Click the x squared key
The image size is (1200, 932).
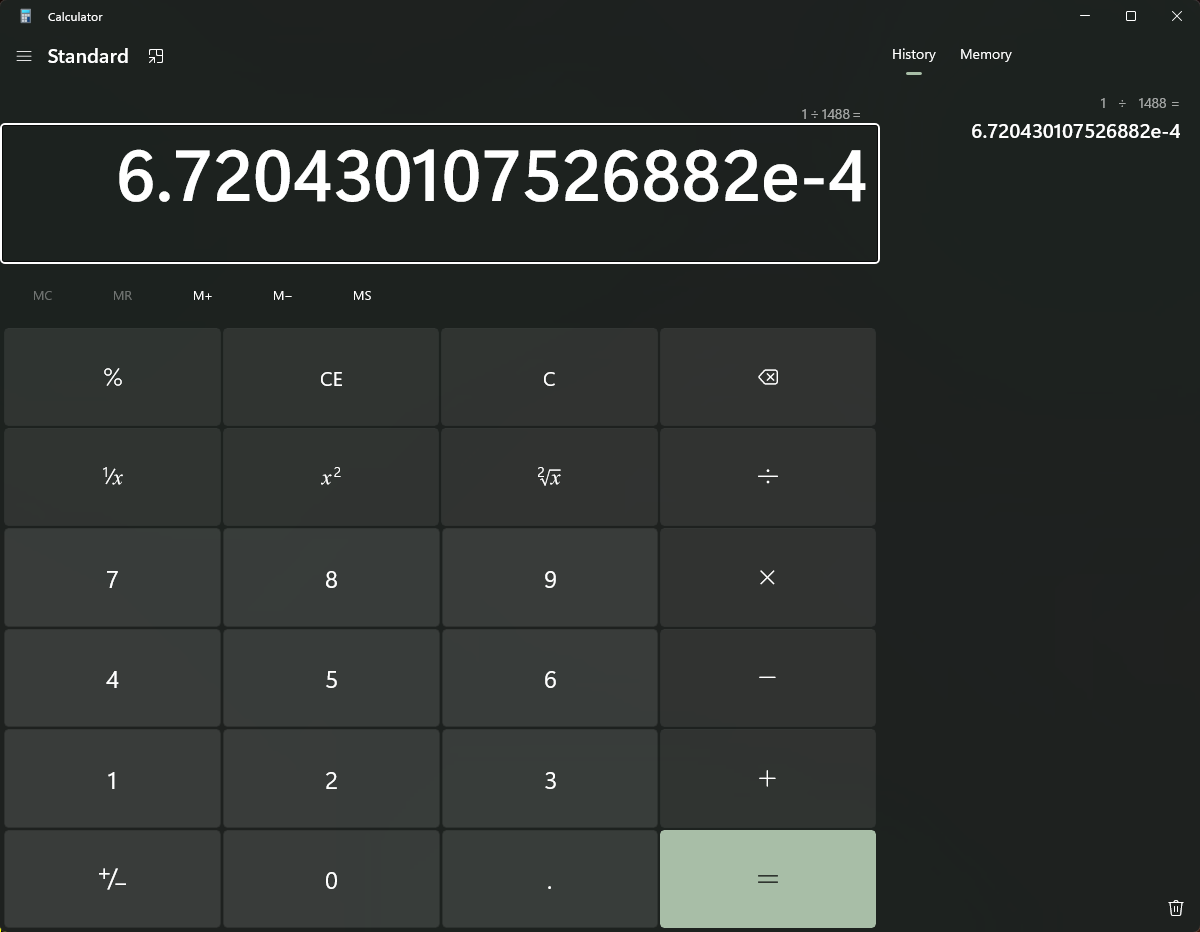(331, 477)
